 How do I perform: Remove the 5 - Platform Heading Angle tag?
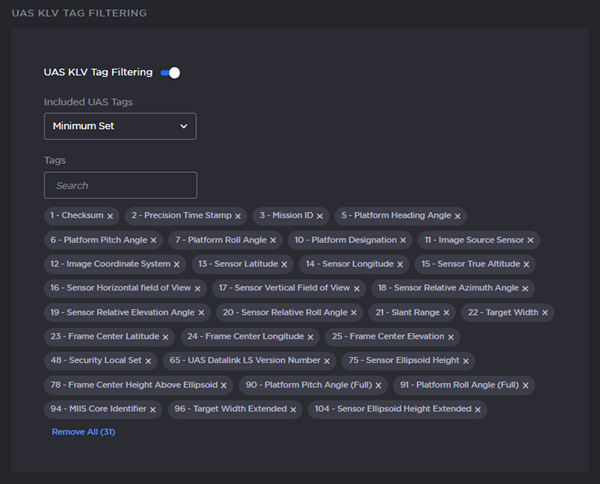pos(458,216)
